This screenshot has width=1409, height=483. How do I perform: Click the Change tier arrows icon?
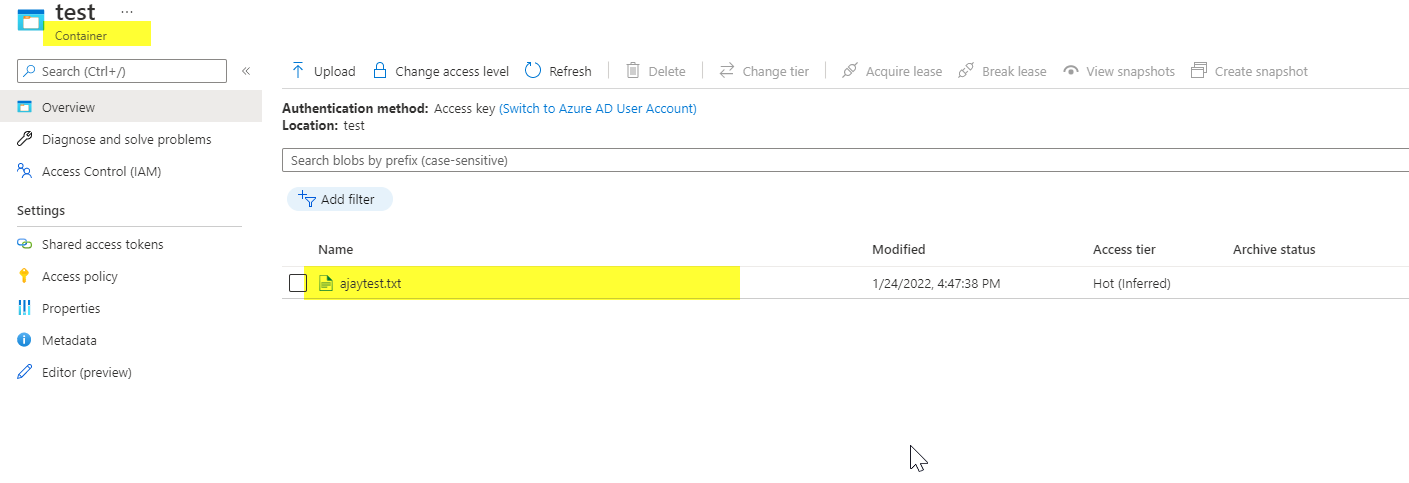(x=727, y=71)
